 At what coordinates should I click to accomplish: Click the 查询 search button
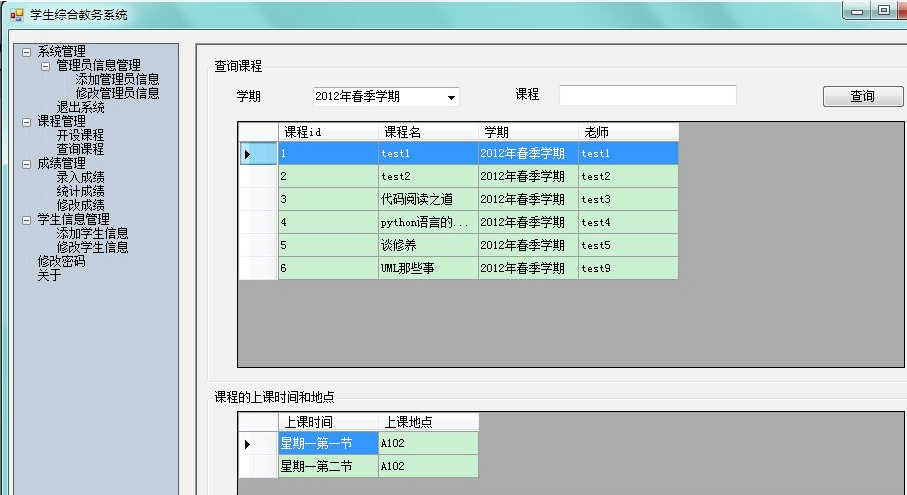click(862, 97)
